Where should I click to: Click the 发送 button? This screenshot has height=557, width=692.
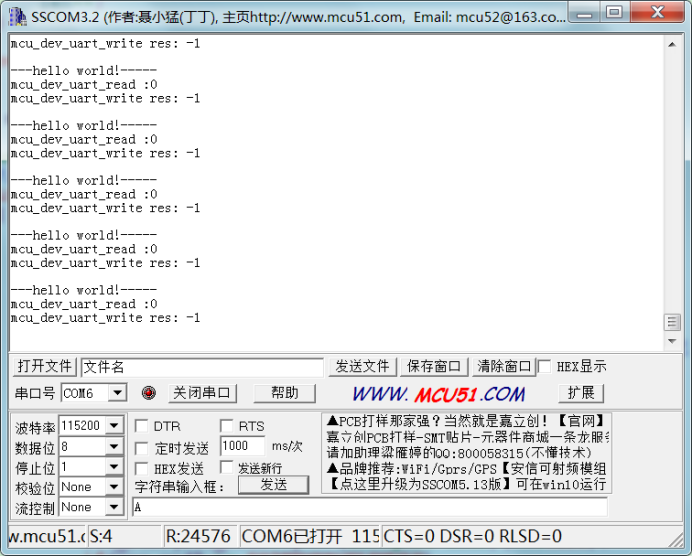[274, 485]
